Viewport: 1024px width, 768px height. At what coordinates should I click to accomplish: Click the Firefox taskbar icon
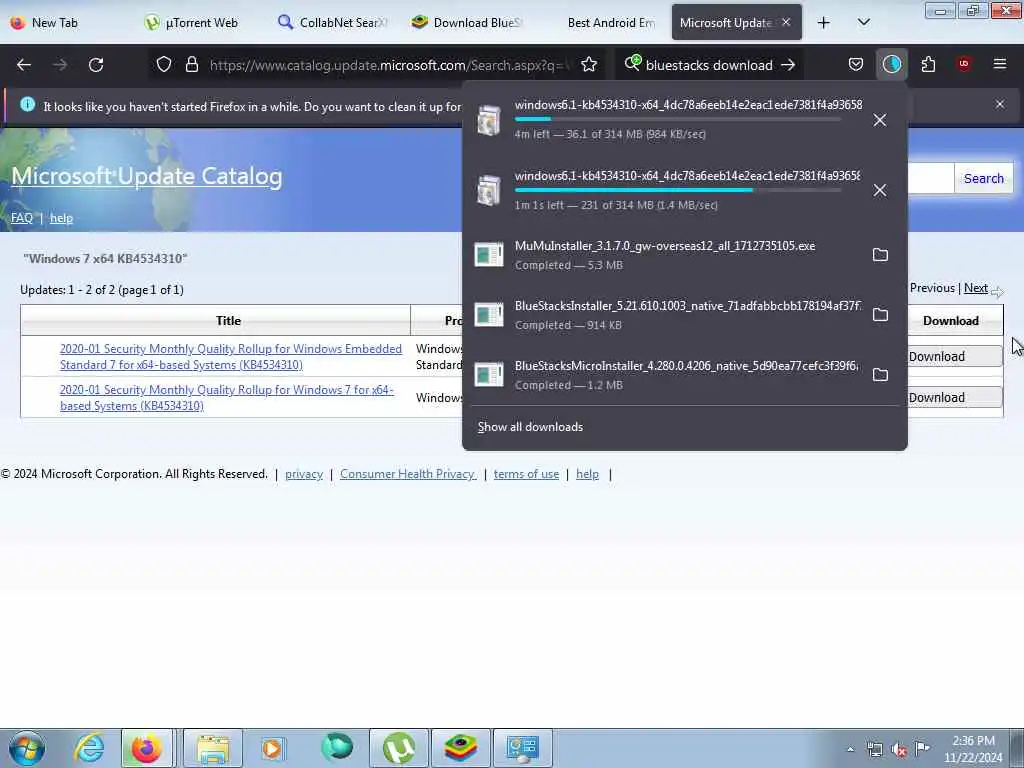[146, 748]
